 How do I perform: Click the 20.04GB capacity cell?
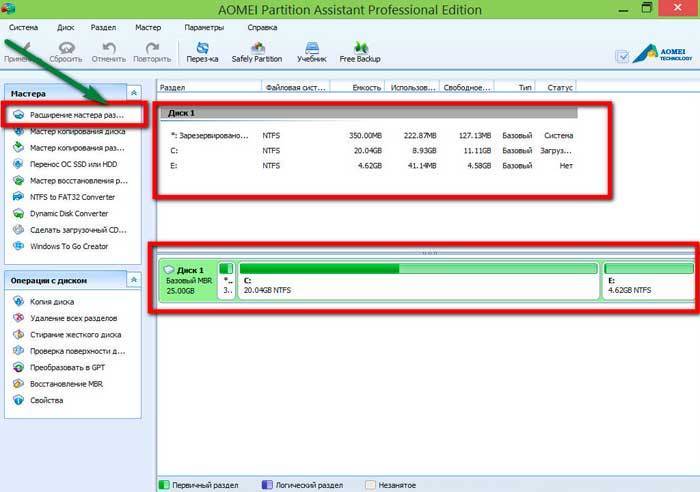368,151
